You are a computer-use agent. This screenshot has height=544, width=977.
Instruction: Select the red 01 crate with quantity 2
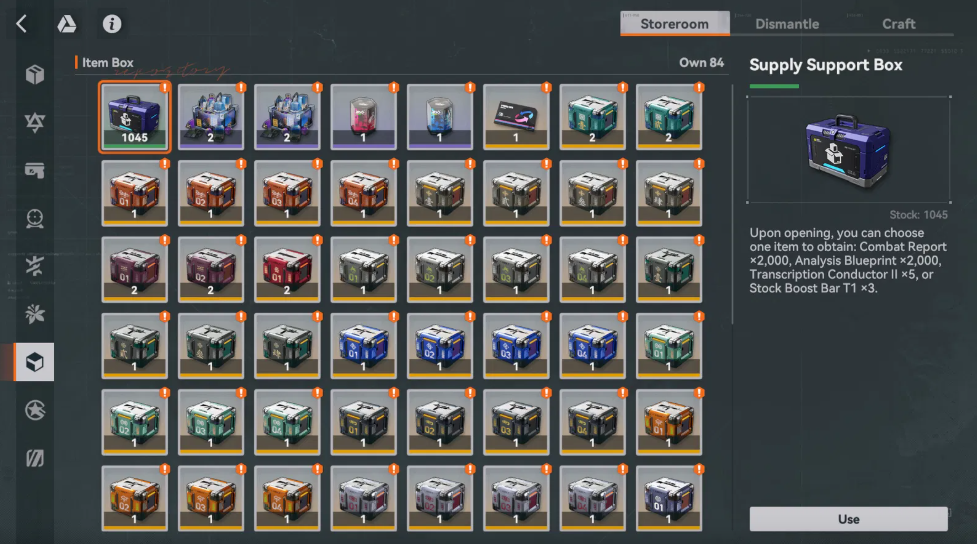tap(287, 270)
